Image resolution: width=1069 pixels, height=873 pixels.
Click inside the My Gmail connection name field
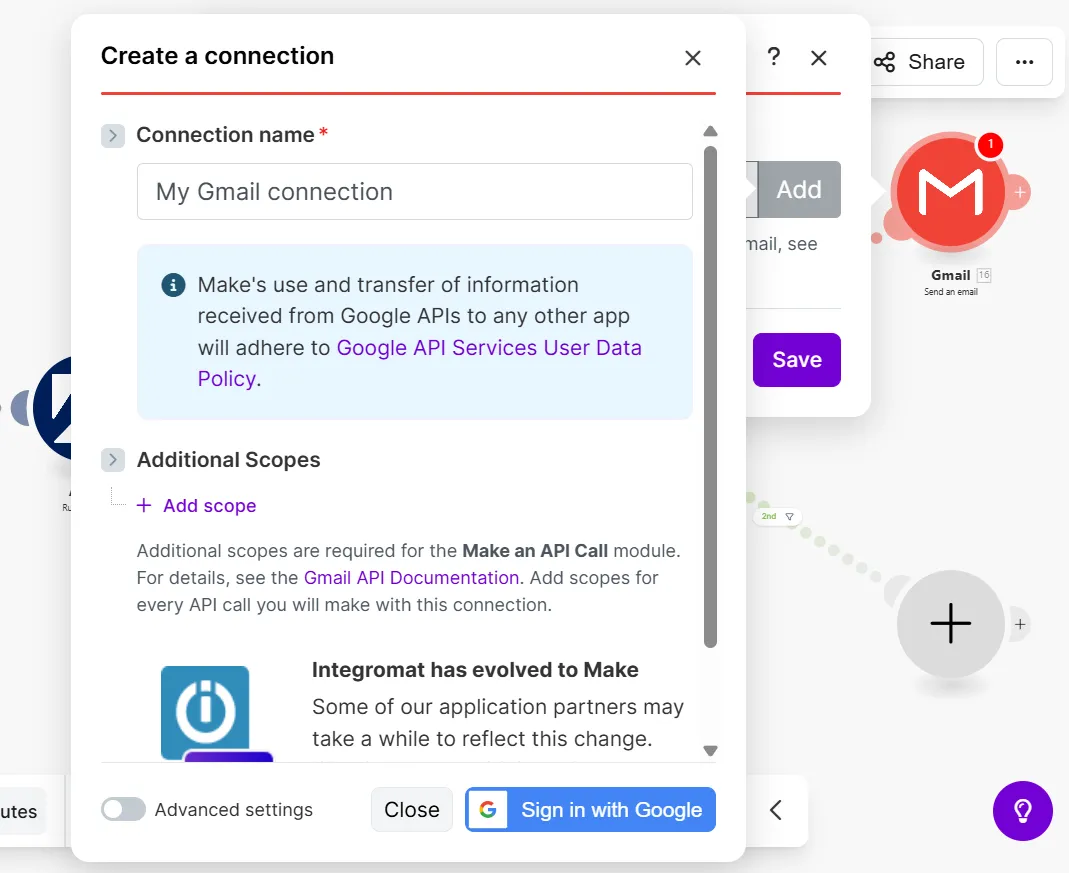[415, 191]
